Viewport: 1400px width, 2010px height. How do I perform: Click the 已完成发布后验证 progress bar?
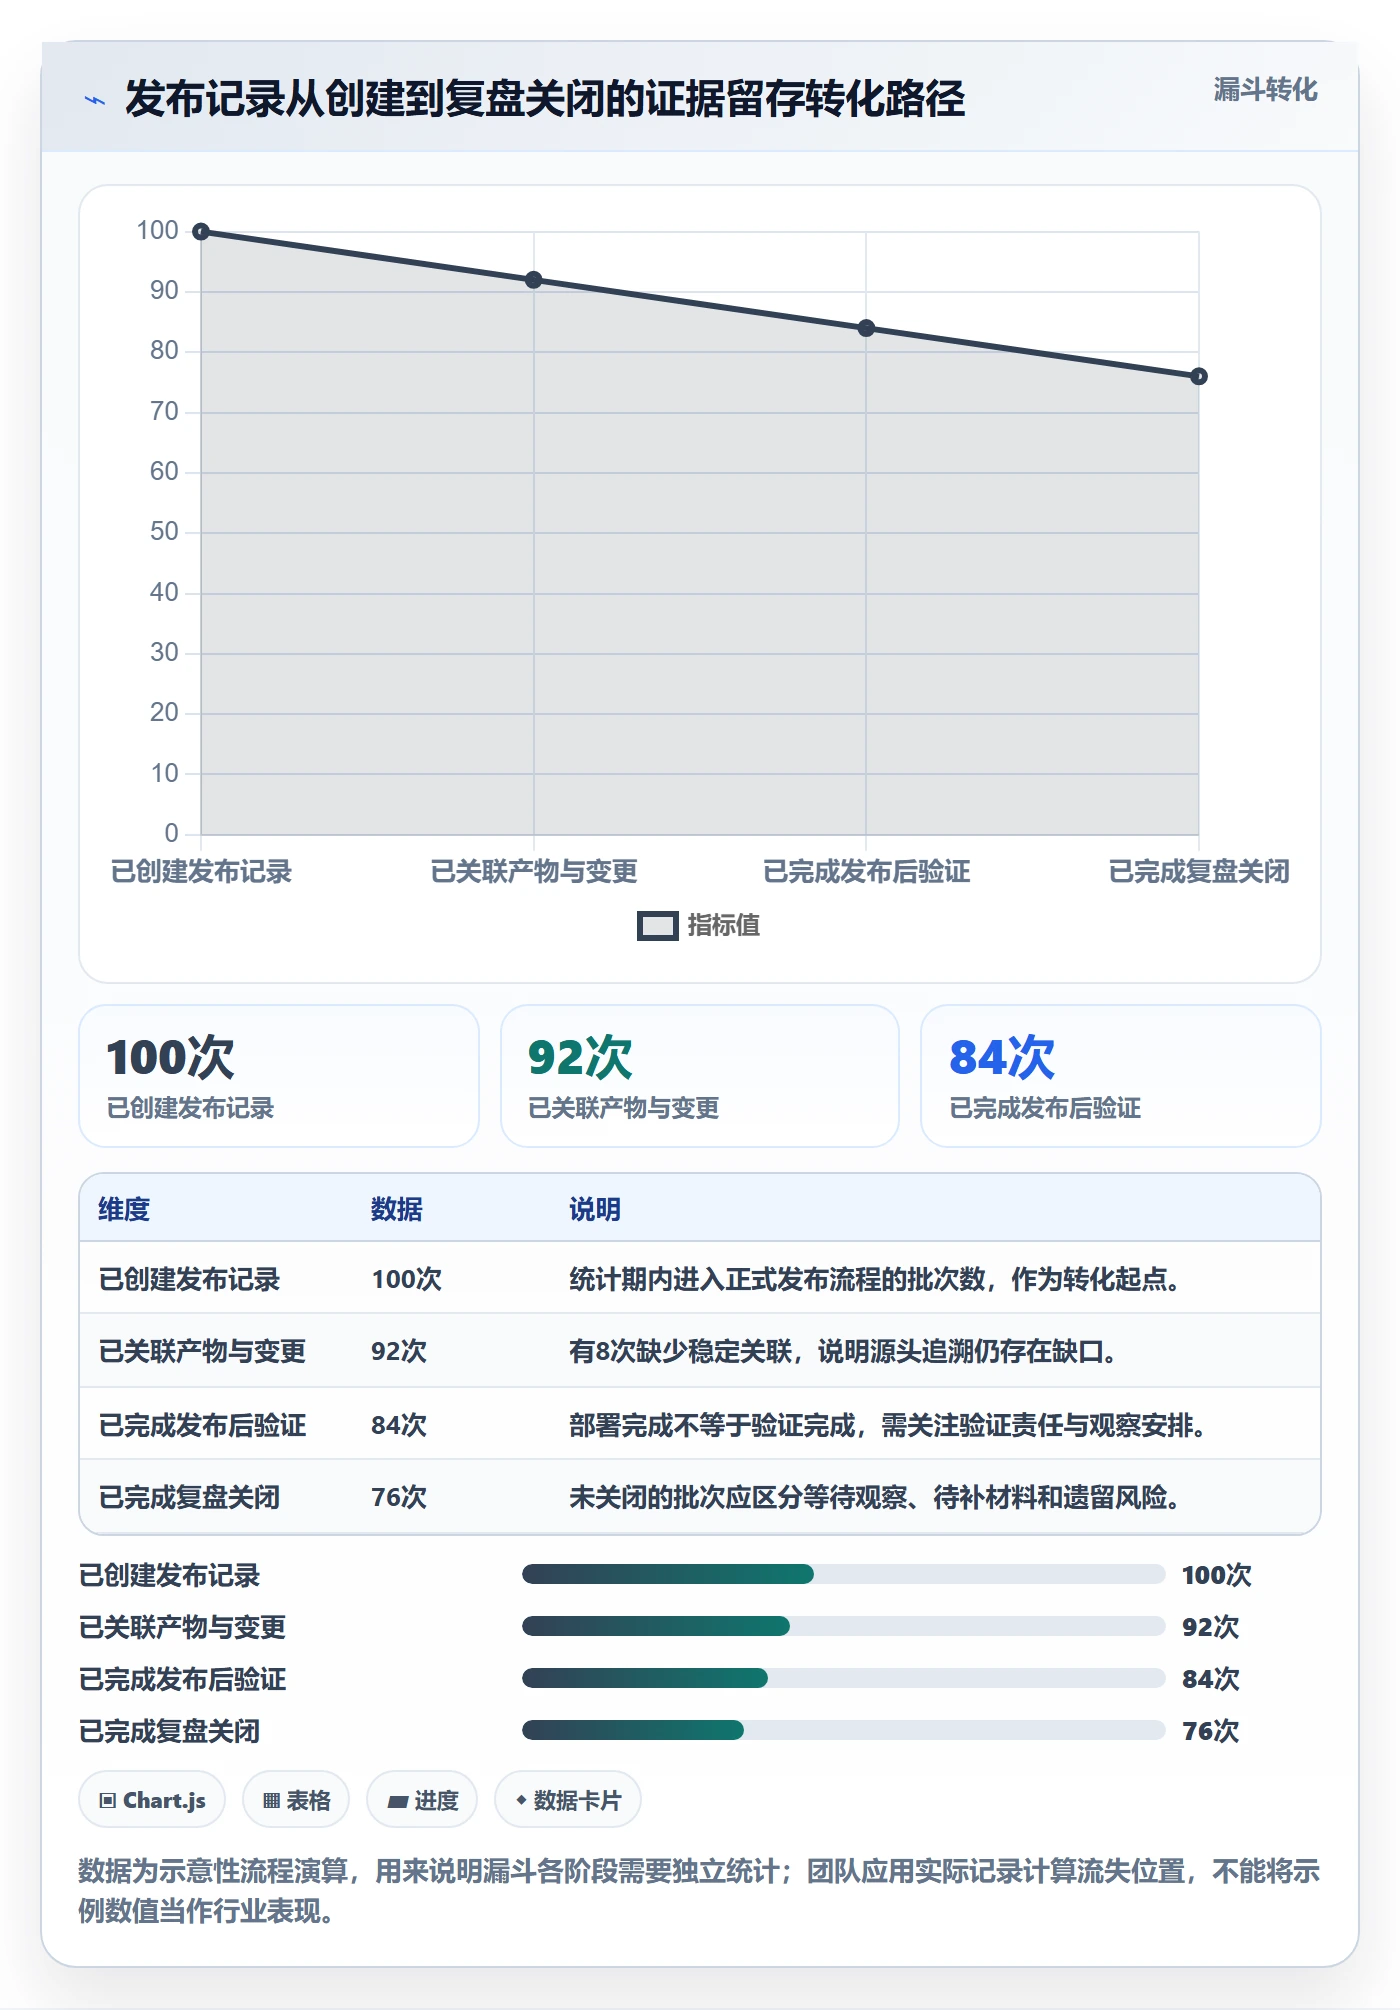coord(843,1679)
